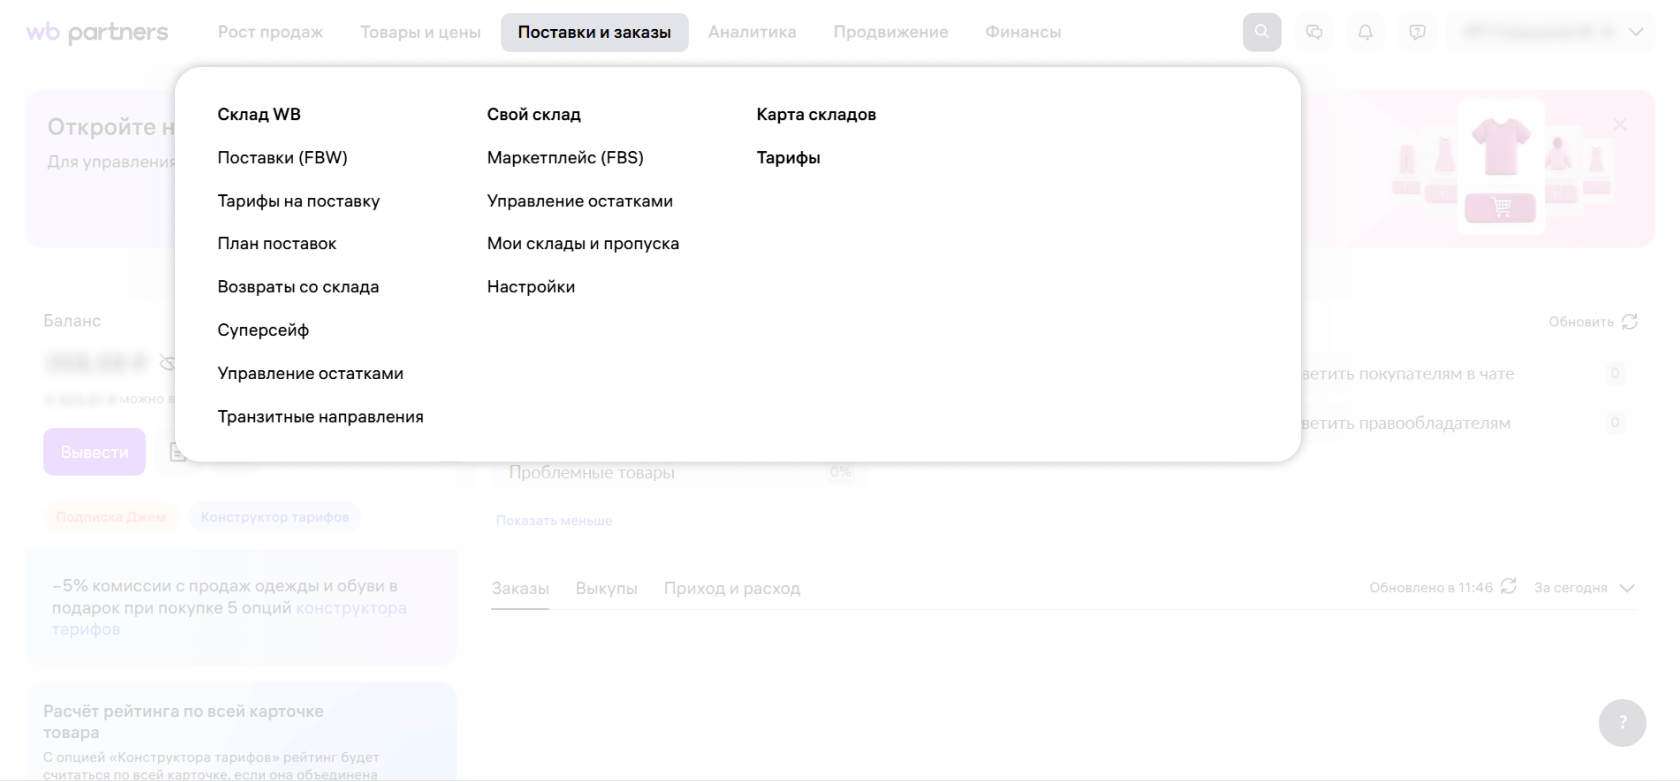Click the Вывести button

[x=94, y=452]
